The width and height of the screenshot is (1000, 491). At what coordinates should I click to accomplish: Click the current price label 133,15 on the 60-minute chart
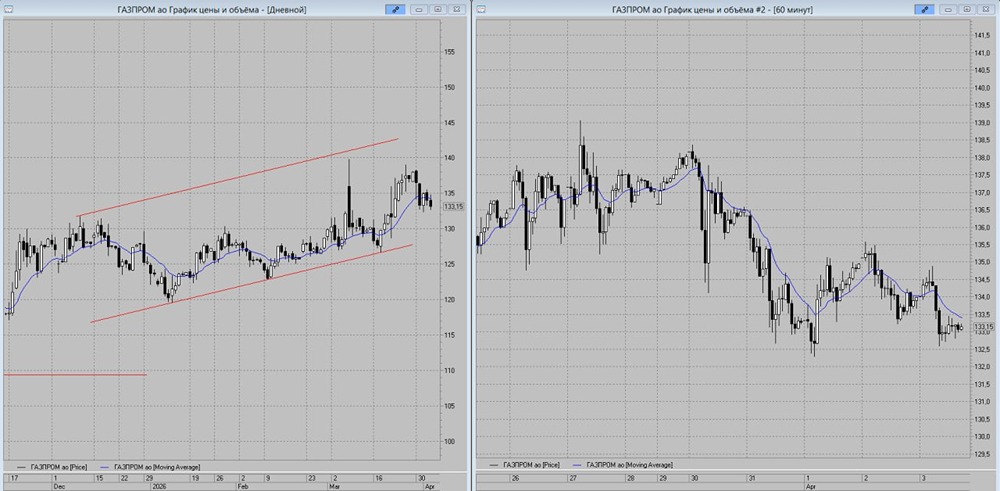pyautogui.click(x=986, y=326)
